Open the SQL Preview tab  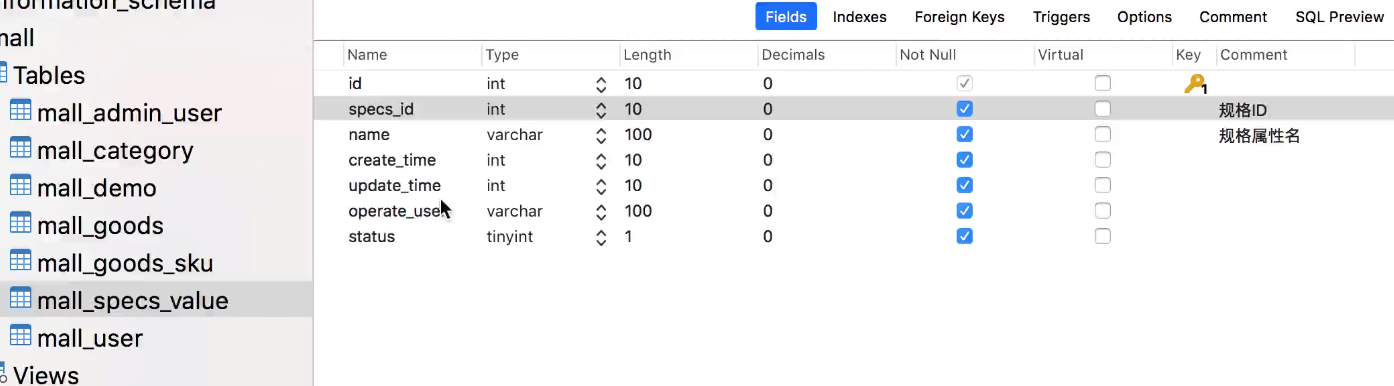1339,17
